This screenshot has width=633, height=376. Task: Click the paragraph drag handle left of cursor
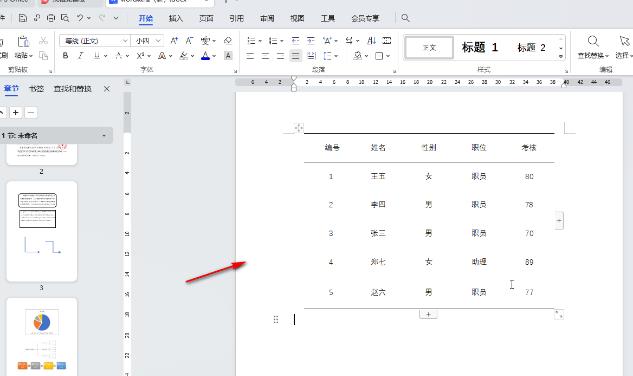[276, 319]
